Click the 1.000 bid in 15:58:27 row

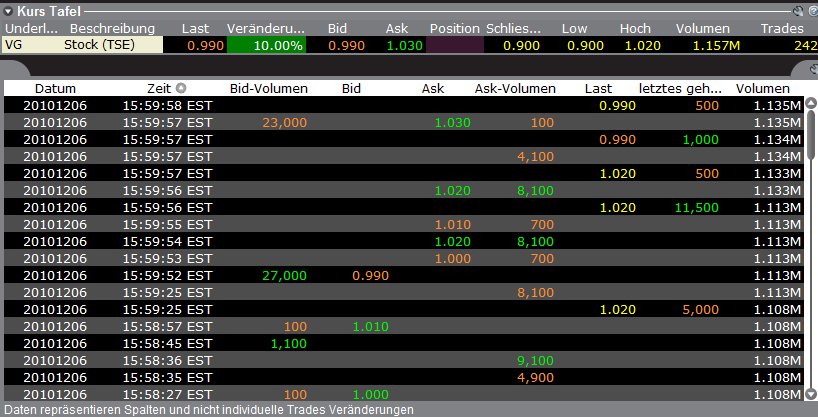(371, 395)
